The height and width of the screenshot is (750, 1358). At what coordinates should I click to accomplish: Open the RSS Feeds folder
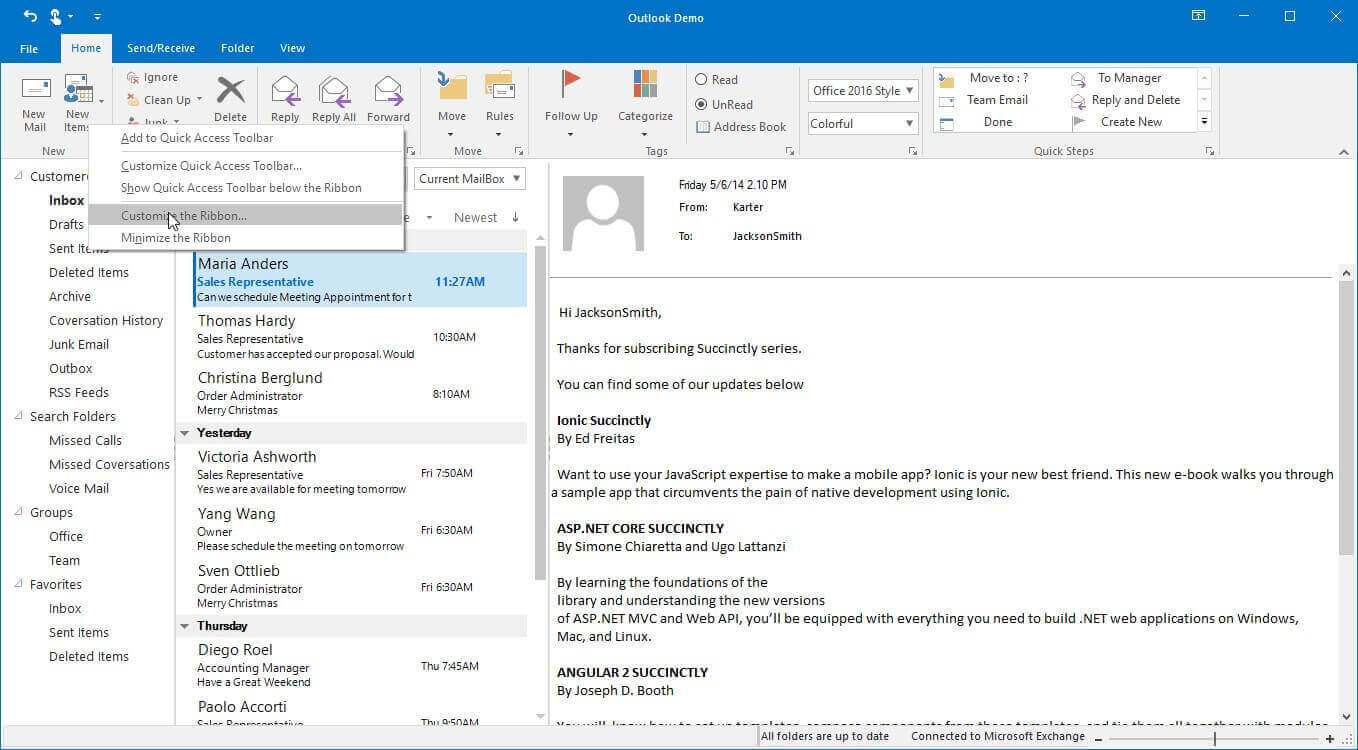pyautogui.click(x=79, y=393)
